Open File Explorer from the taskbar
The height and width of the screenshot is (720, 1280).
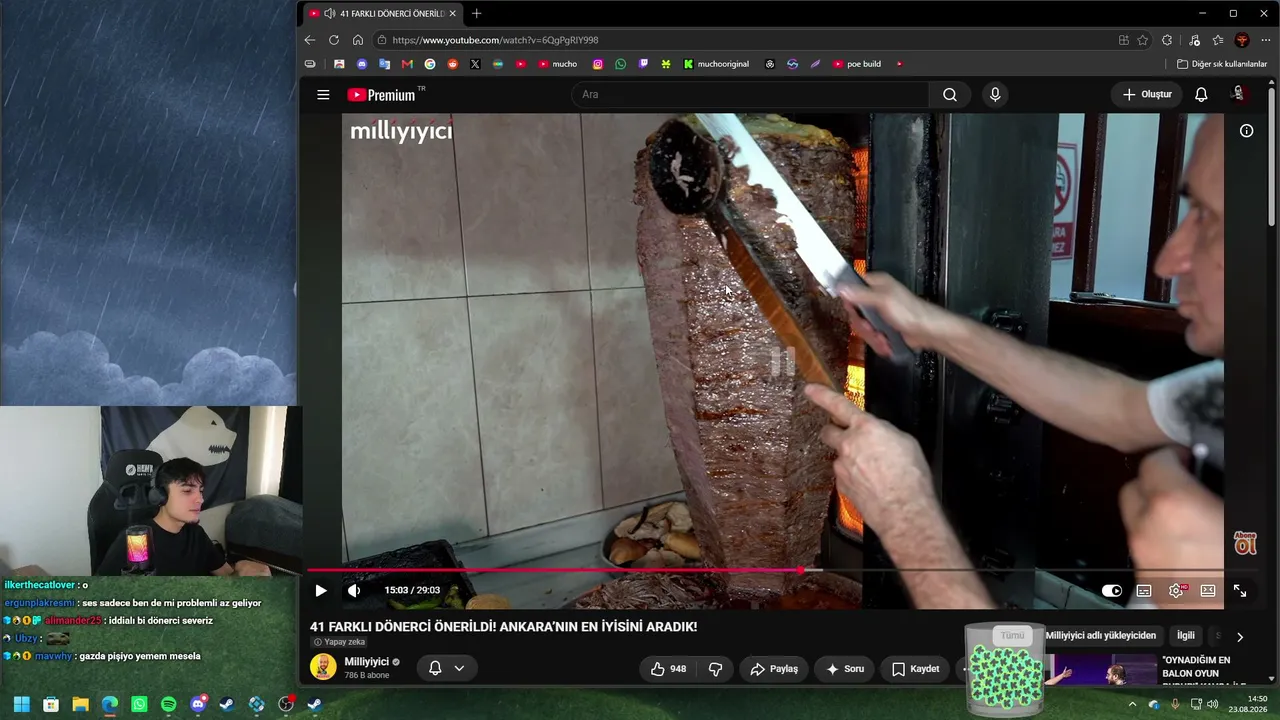pos(80,704)
